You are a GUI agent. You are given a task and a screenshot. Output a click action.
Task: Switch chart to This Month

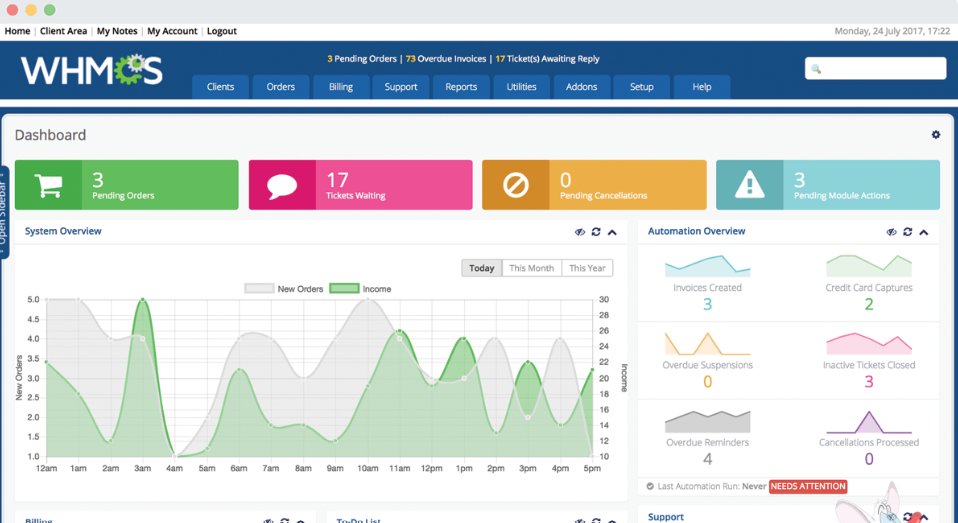(x=531, y=268)
